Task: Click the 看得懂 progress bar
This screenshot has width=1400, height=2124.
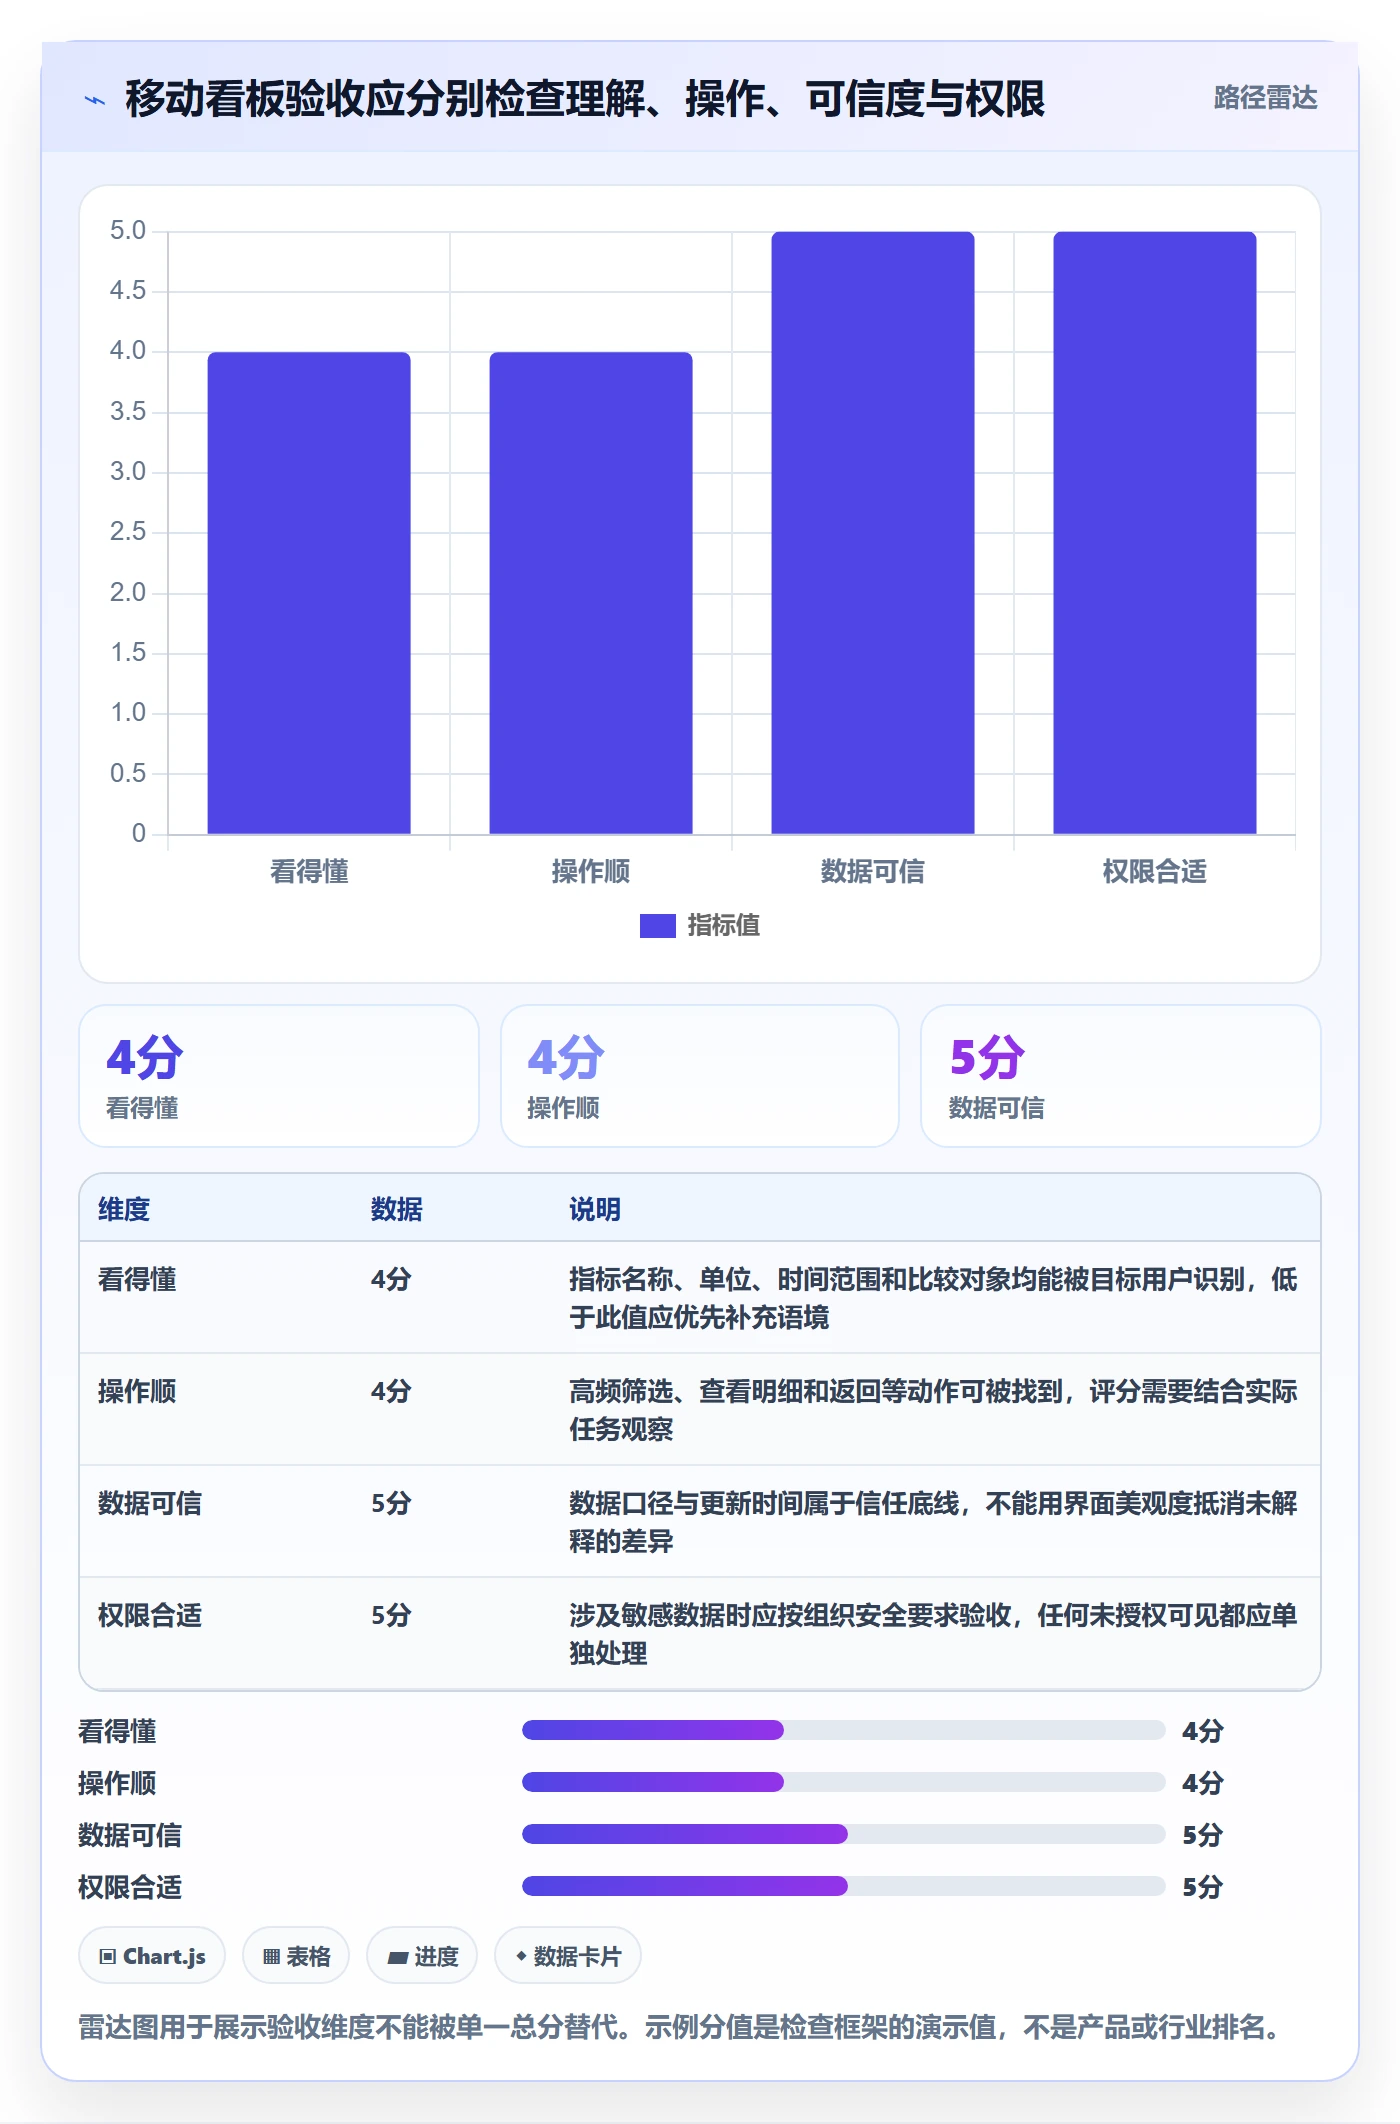Action: 843,1730
